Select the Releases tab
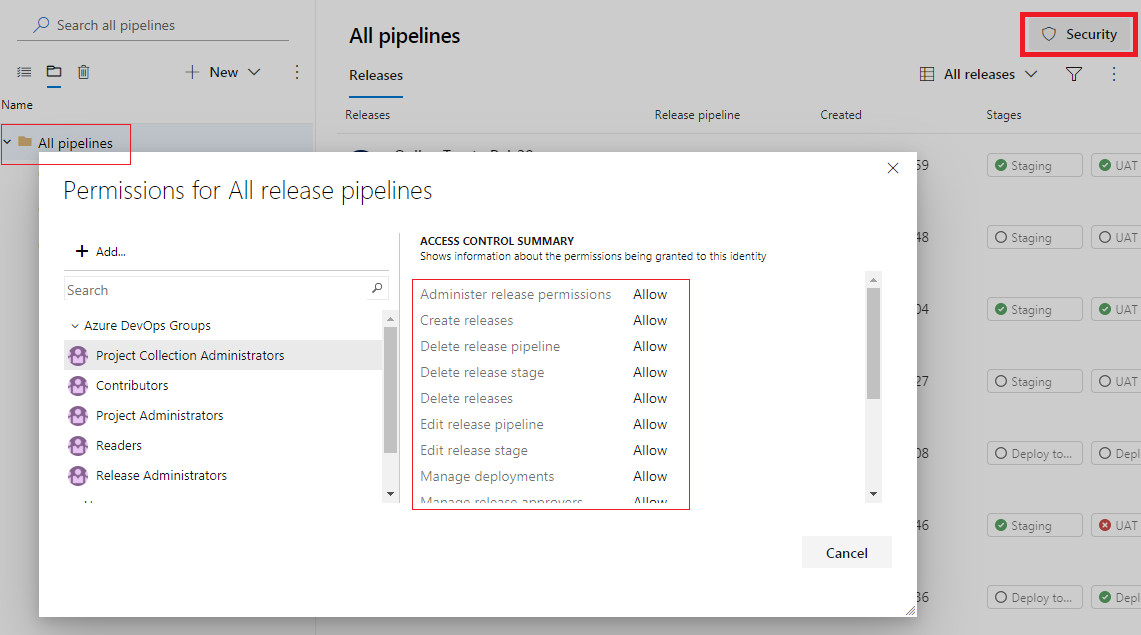This screenshot has width=1141, height=635. 375,75
